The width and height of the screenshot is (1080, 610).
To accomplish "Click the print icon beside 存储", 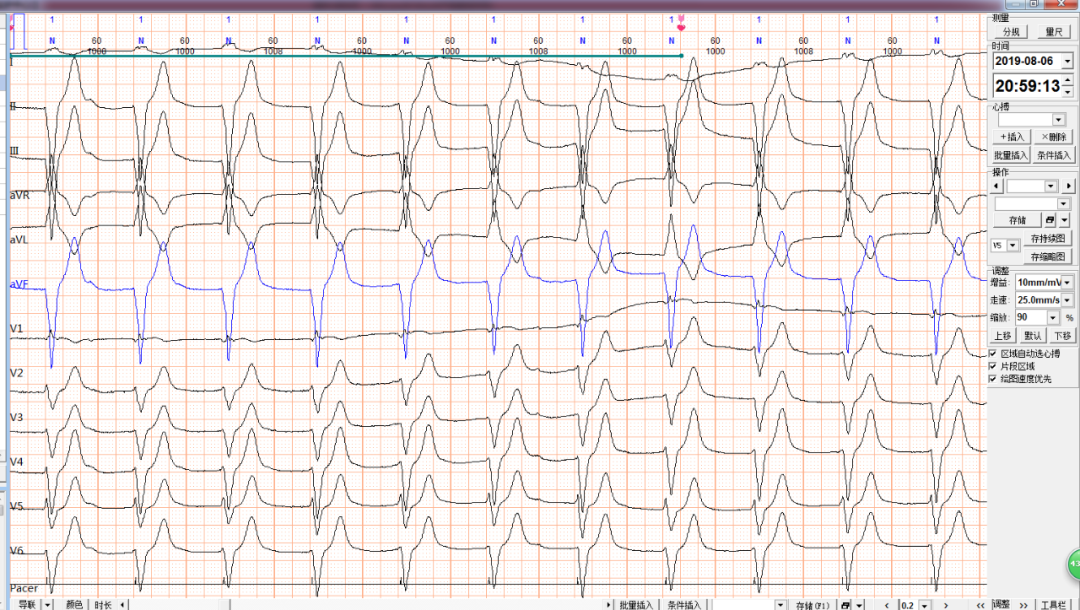I will click(x=1050, y=220).
